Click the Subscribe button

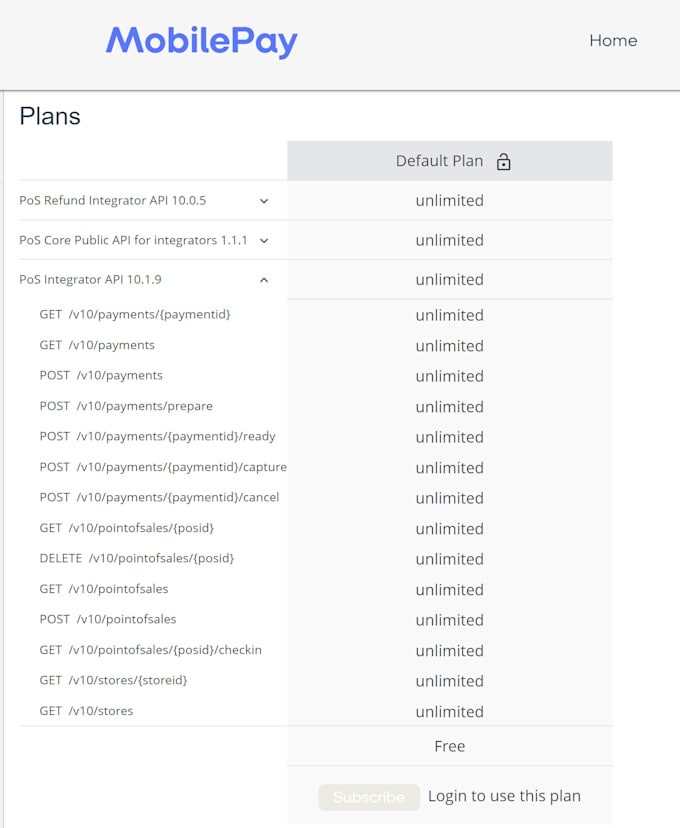(369, 797)
